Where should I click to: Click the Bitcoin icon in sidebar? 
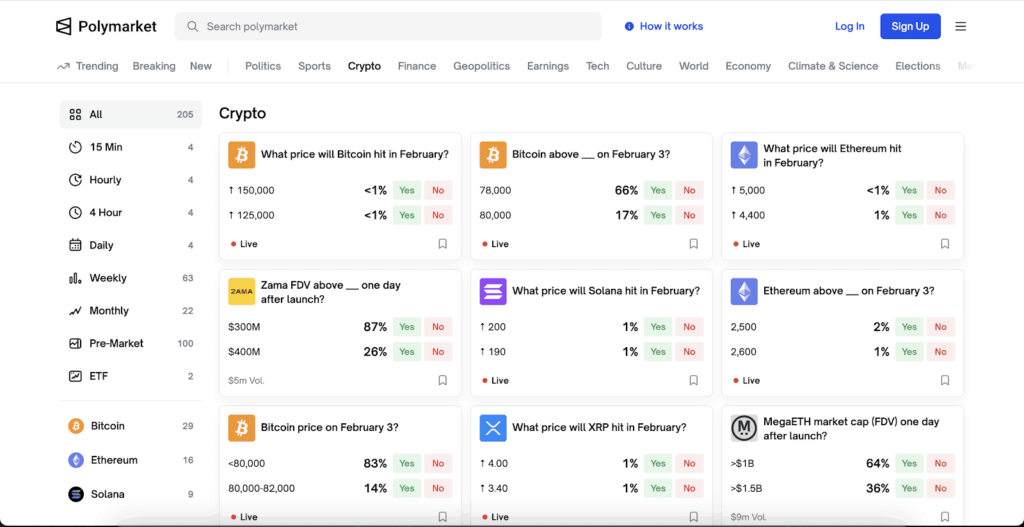(x=76, y=426)
